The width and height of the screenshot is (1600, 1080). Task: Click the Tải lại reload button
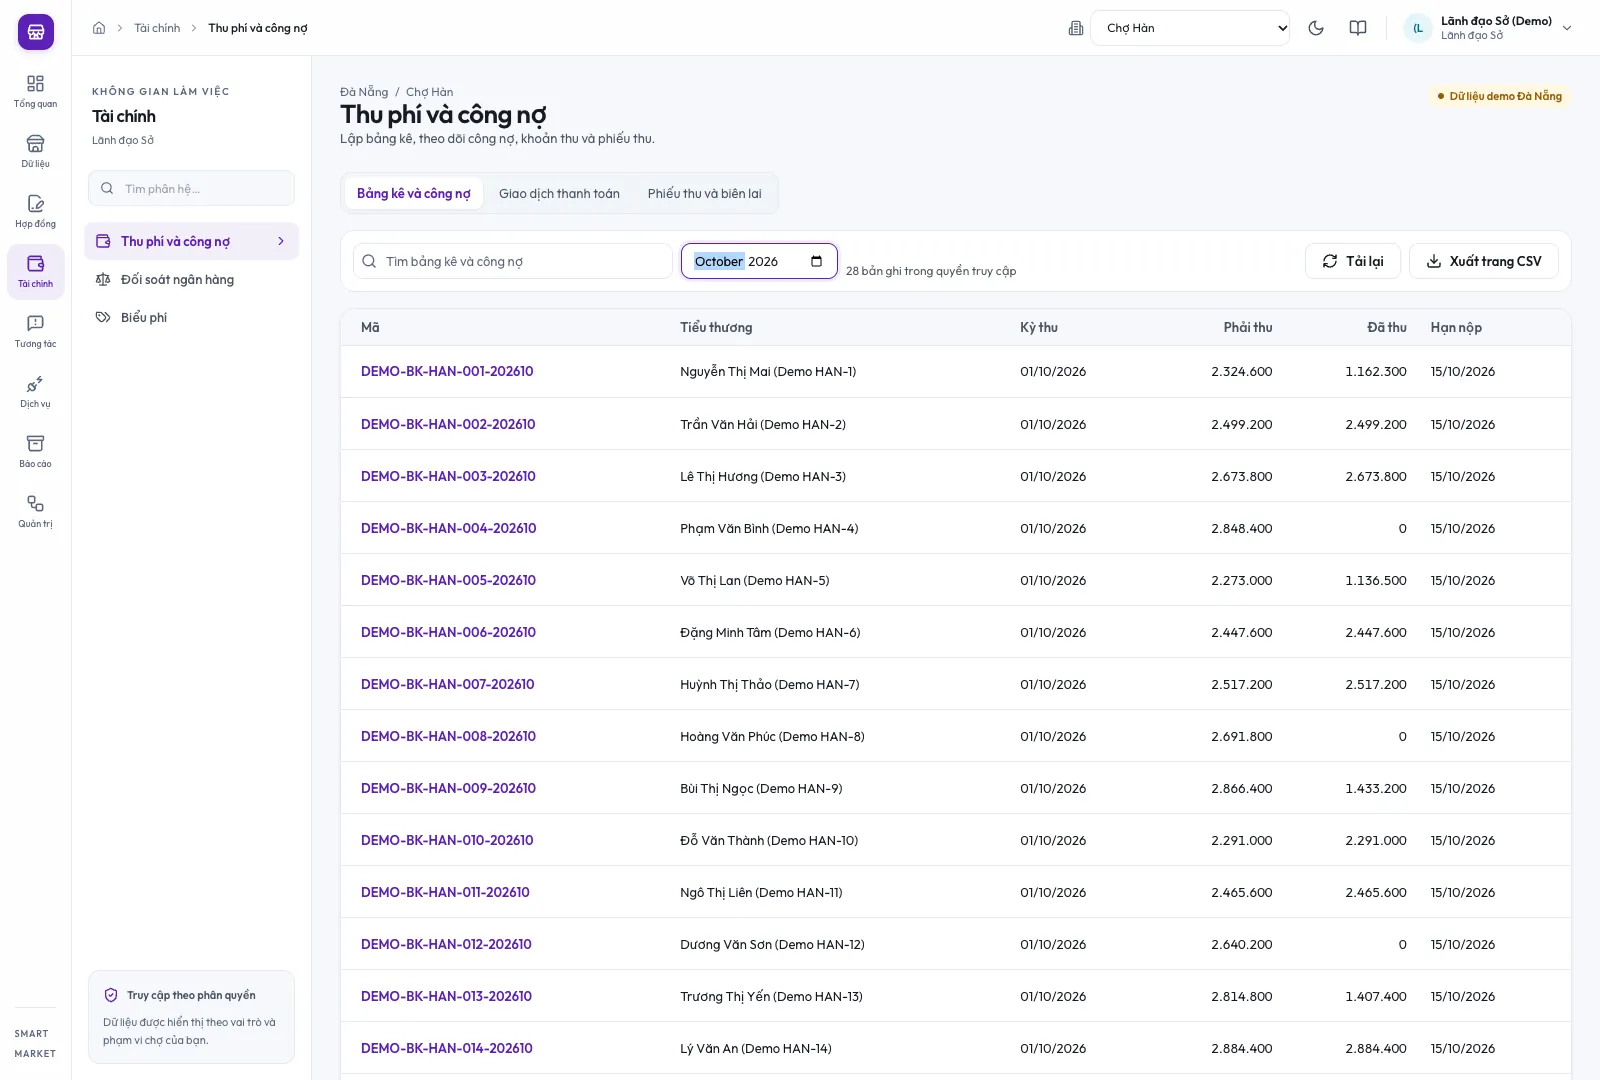1353,261
